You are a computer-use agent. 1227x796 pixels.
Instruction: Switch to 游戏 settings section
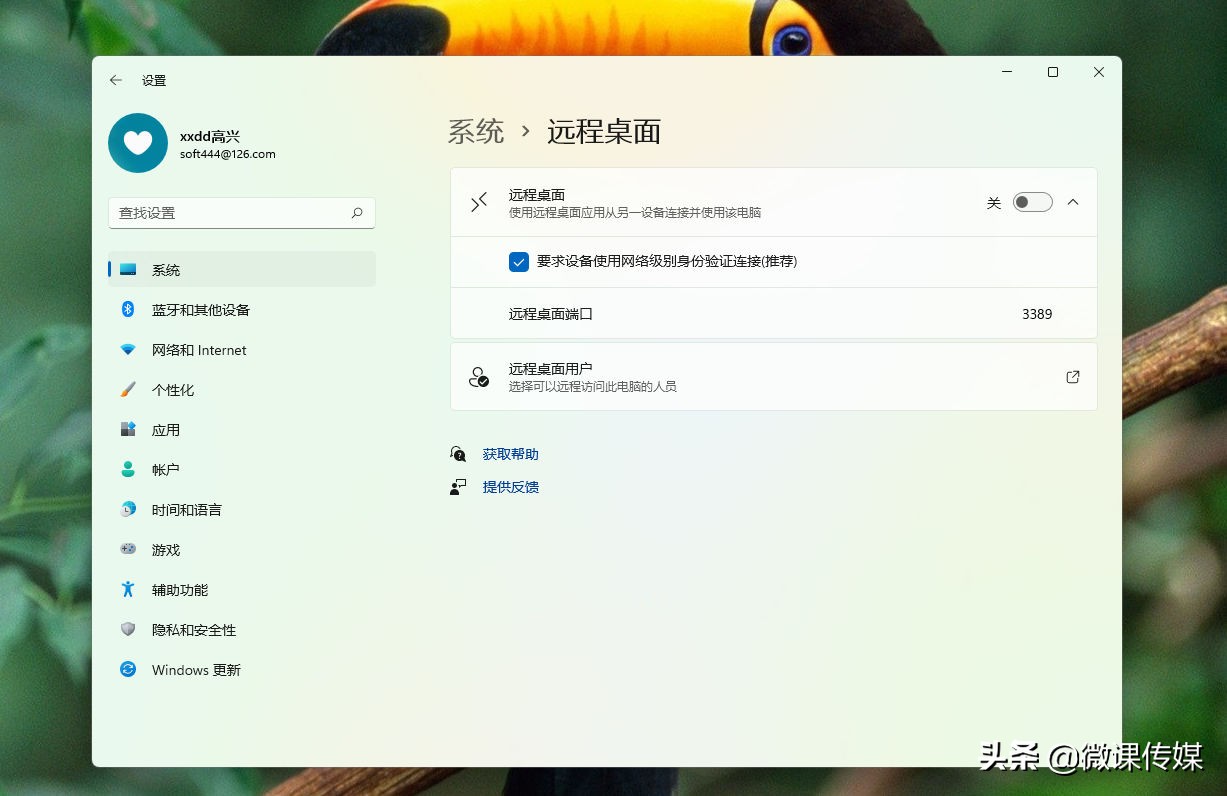tap(127, 549)
